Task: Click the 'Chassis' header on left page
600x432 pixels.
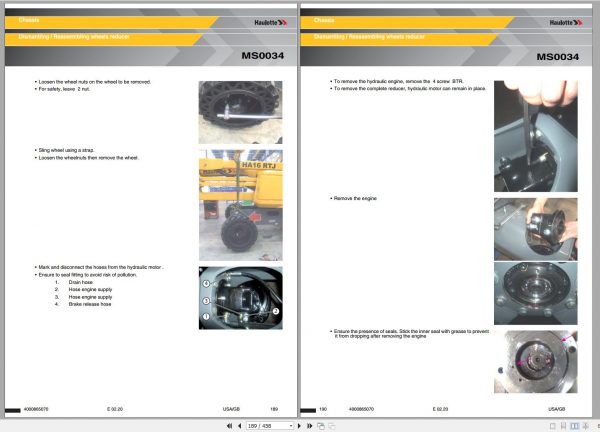Action: (29, 20)
